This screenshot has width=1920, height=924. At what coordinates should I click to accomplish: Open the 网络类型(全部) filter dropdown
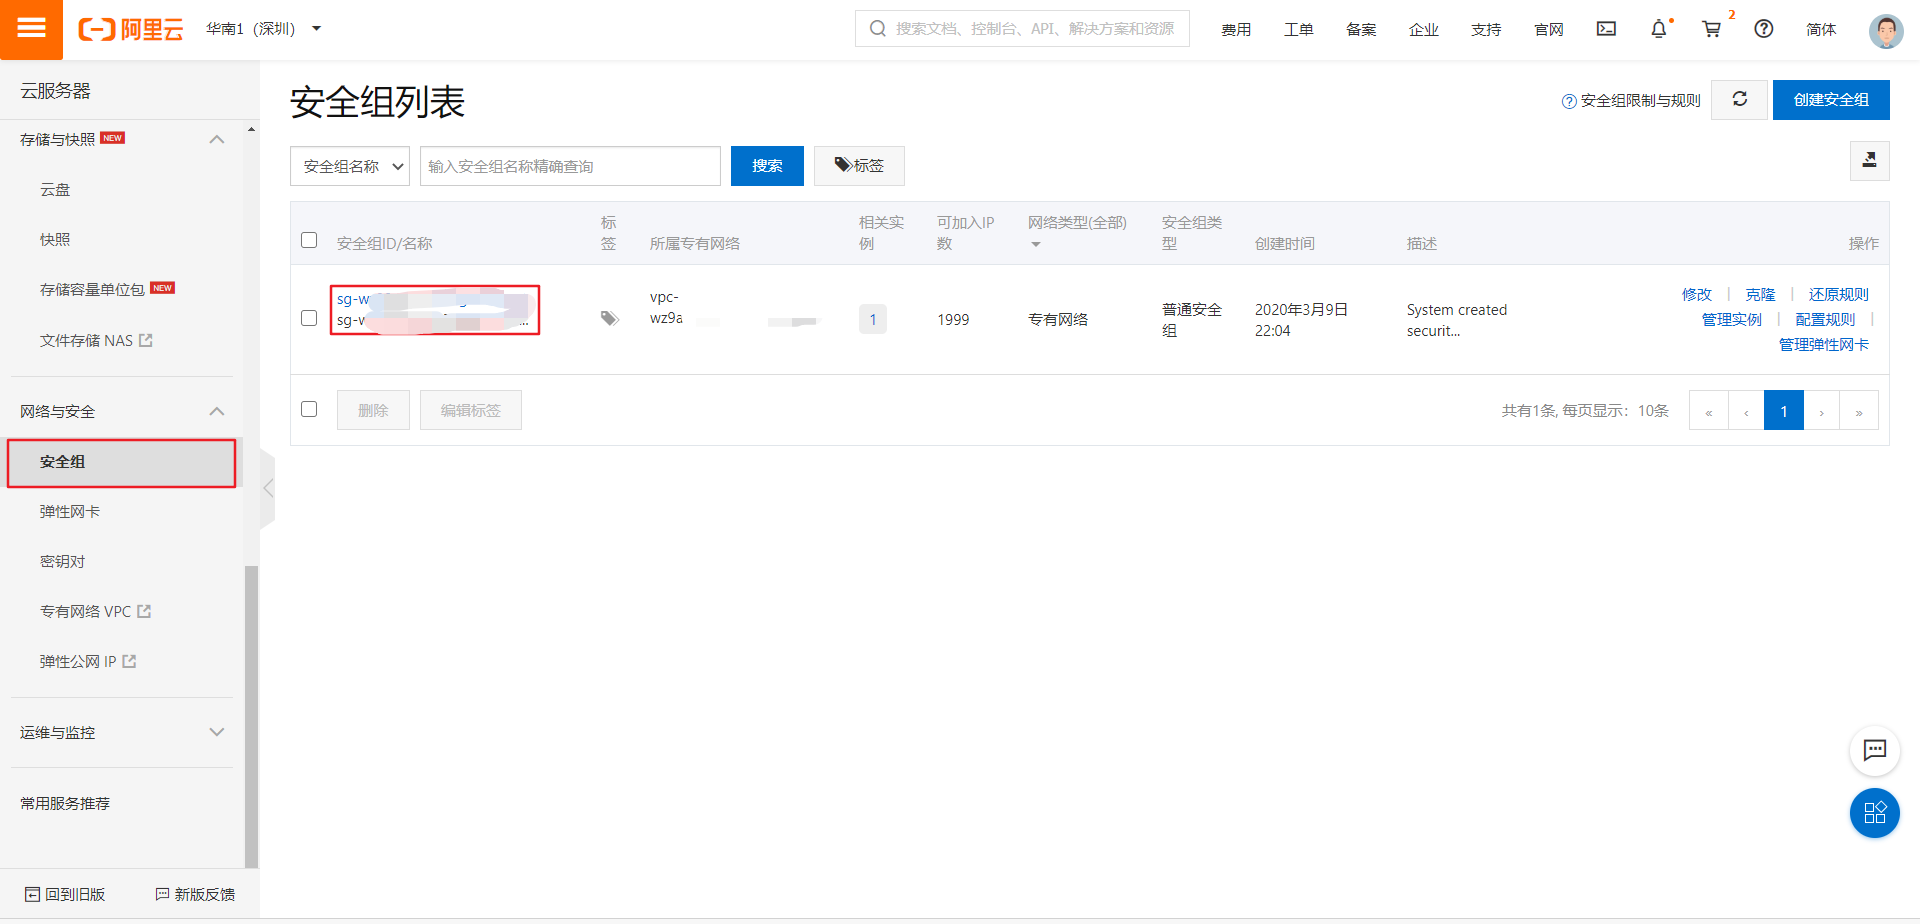pos(1077,232)
